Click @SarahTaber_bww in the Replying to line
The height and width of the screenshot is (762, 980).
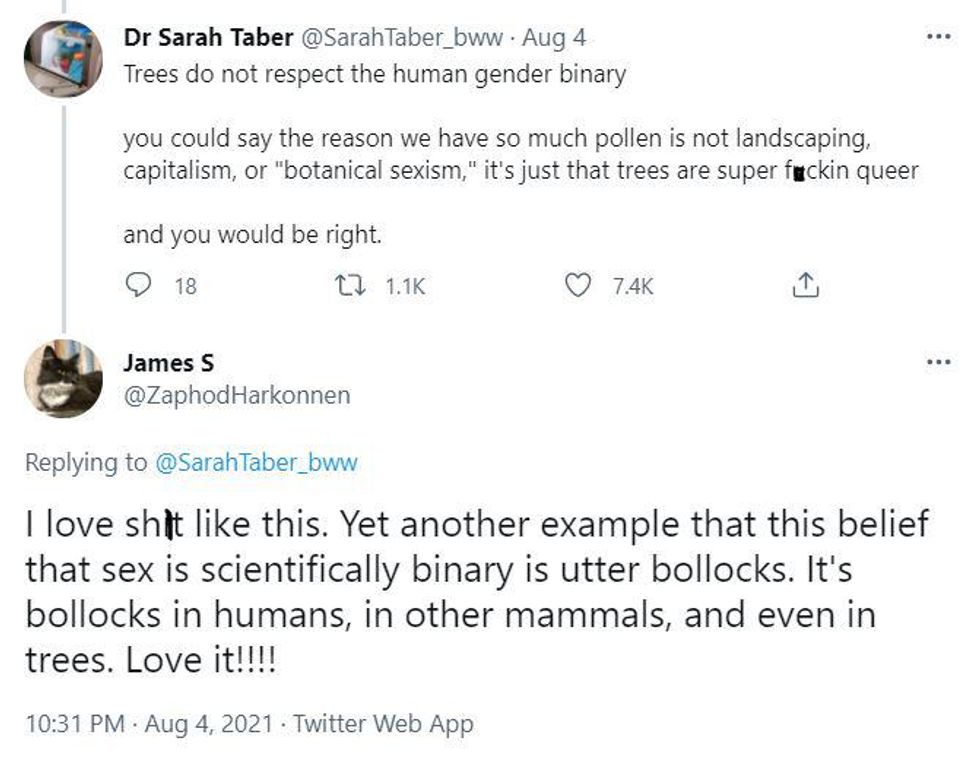(254, 462)
